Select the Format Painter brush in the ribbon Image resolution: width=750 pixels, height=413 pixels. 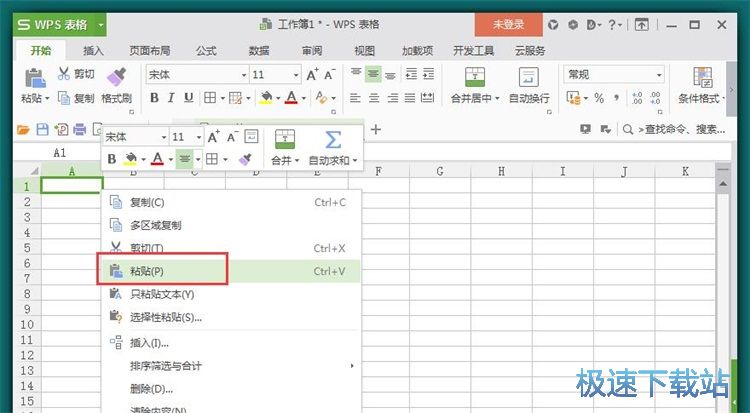[116, 78]
